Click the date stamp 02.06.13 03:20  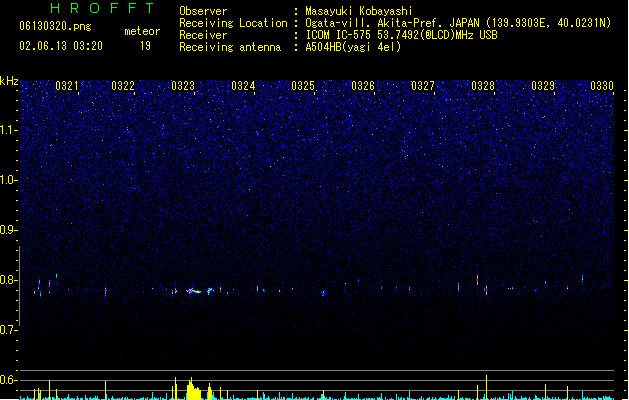click(61, 46)
